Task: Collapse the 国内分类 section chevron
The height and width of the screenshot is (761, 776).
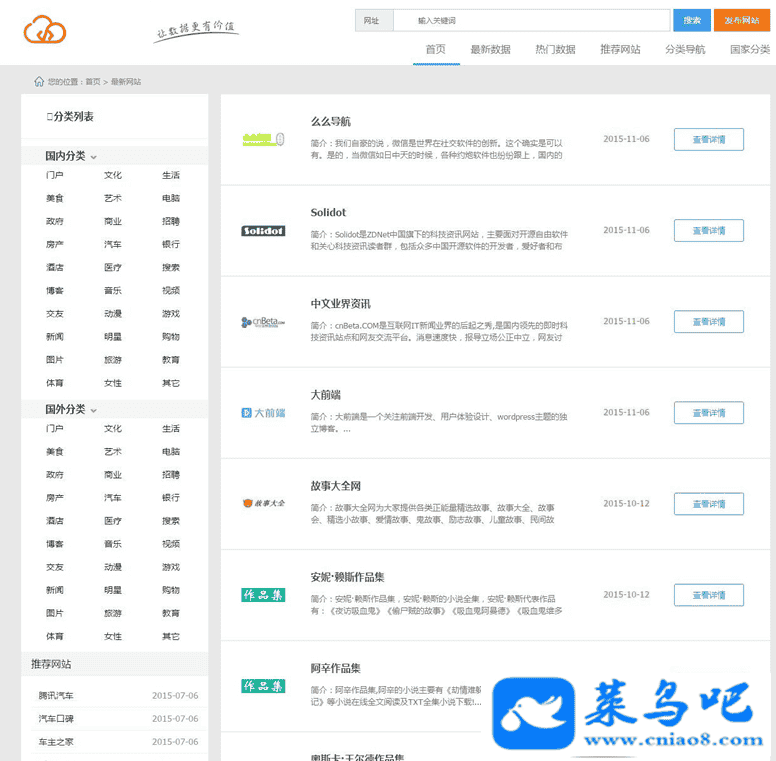Action: pyautogui.click(x=94, y=157)
